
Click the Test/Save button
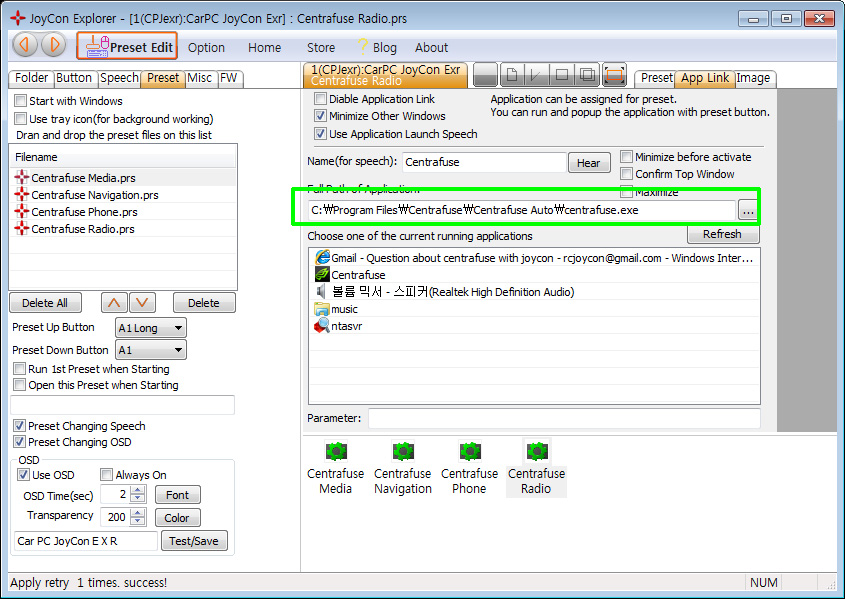(194, 541)
